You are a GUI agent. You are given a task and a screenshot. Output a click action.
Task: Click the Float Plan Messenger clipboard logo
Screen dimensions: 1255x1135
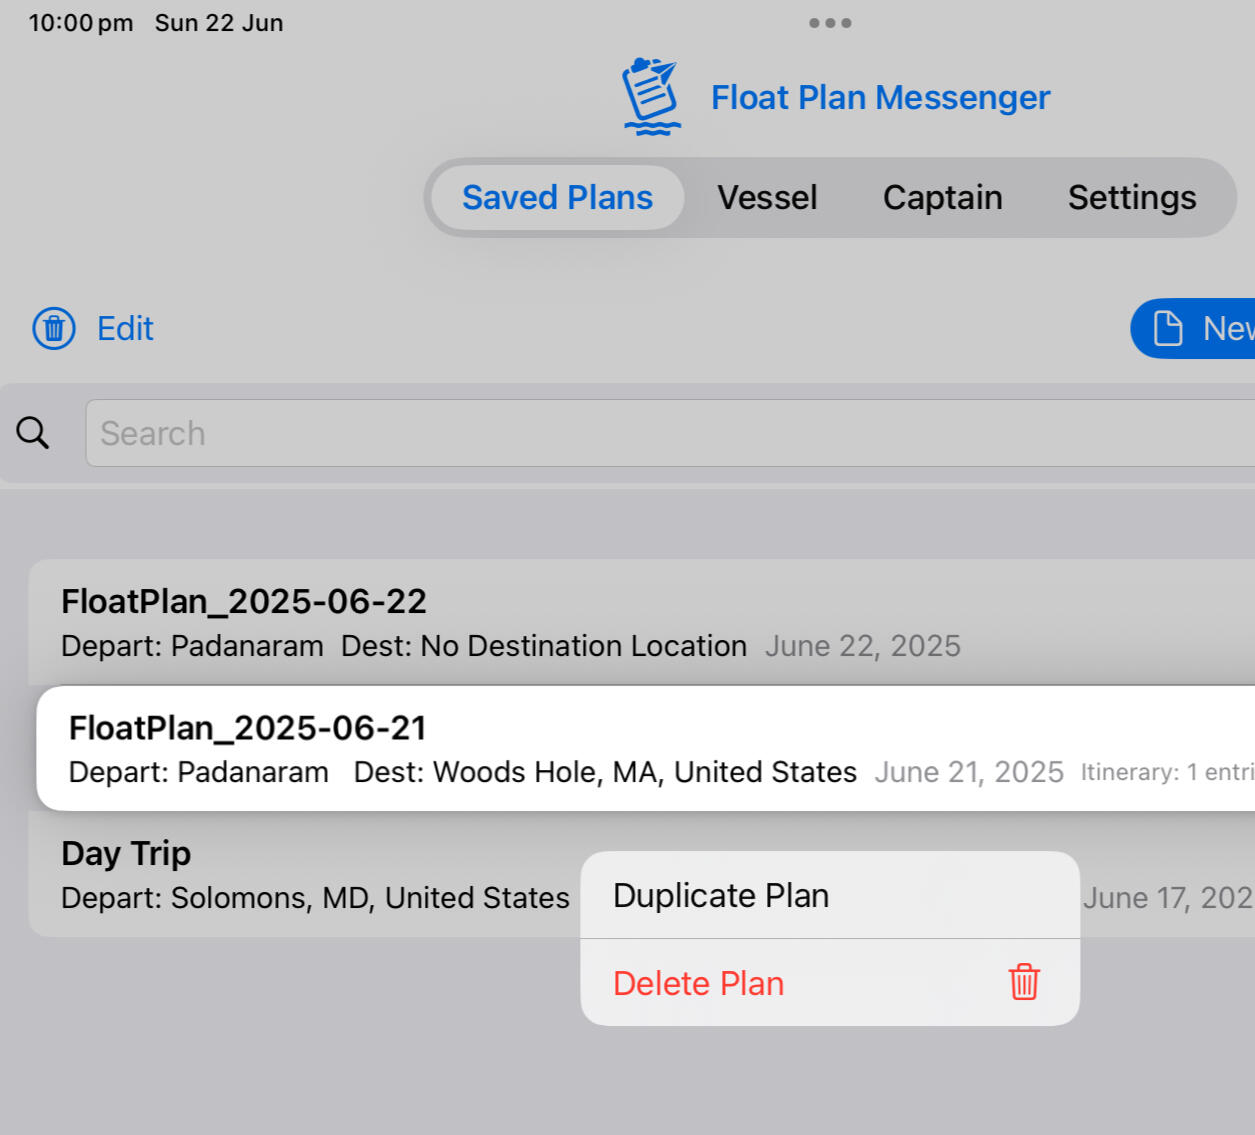651,96
